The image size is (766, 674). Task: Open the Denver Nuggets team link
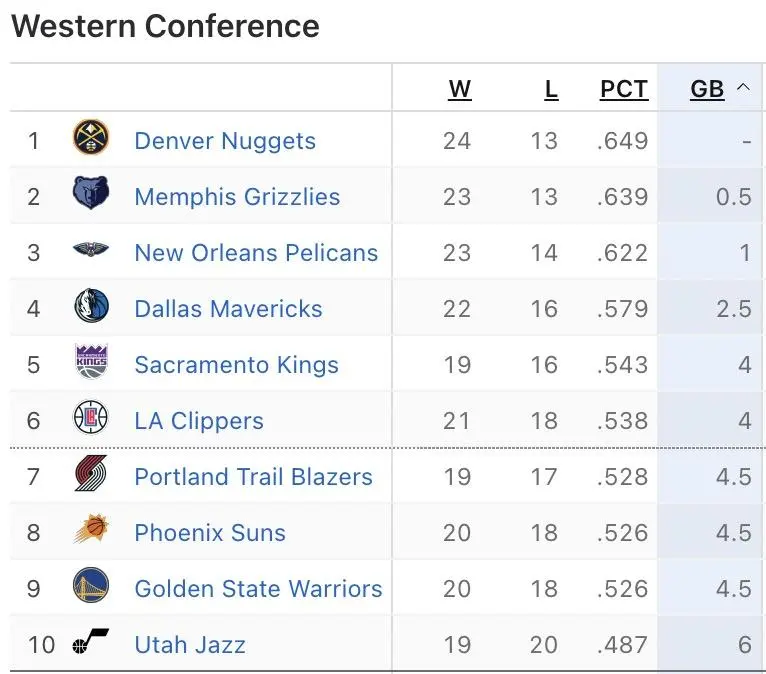(x=225, y=141)
